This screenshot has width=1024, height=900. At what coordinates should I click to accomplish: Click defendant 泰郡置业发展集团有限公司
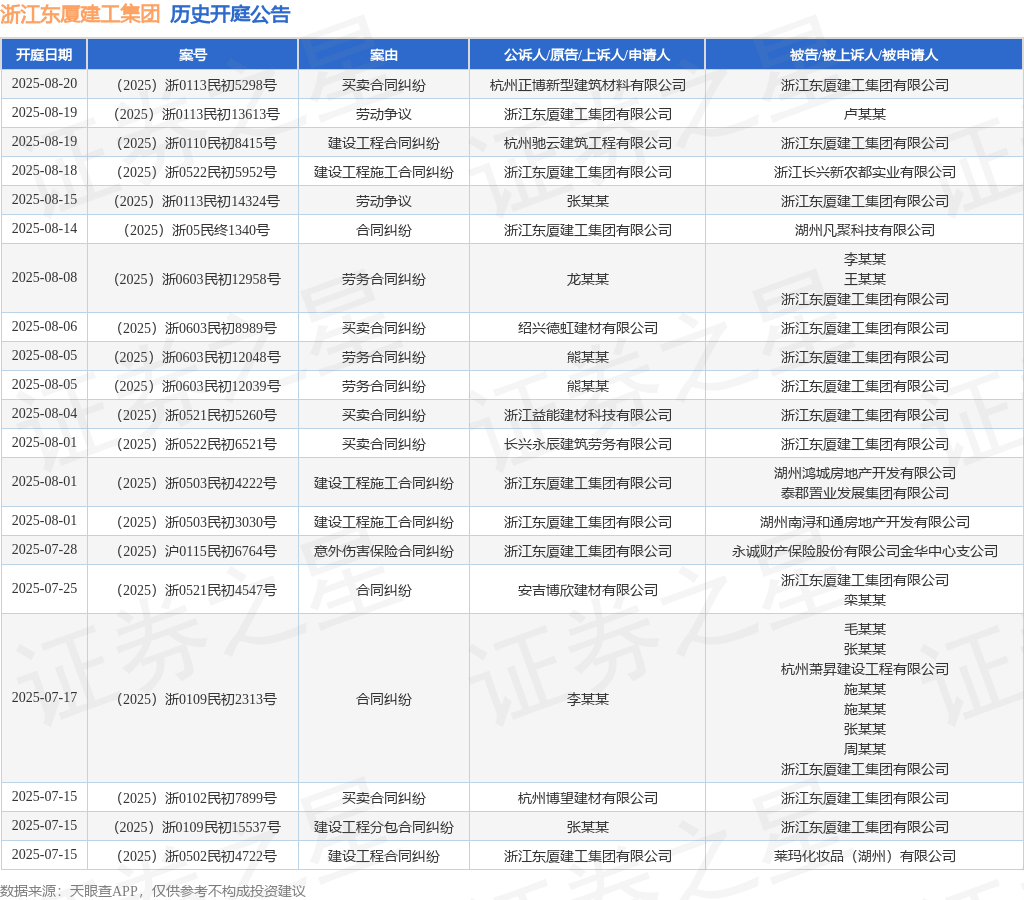[865, 494]
